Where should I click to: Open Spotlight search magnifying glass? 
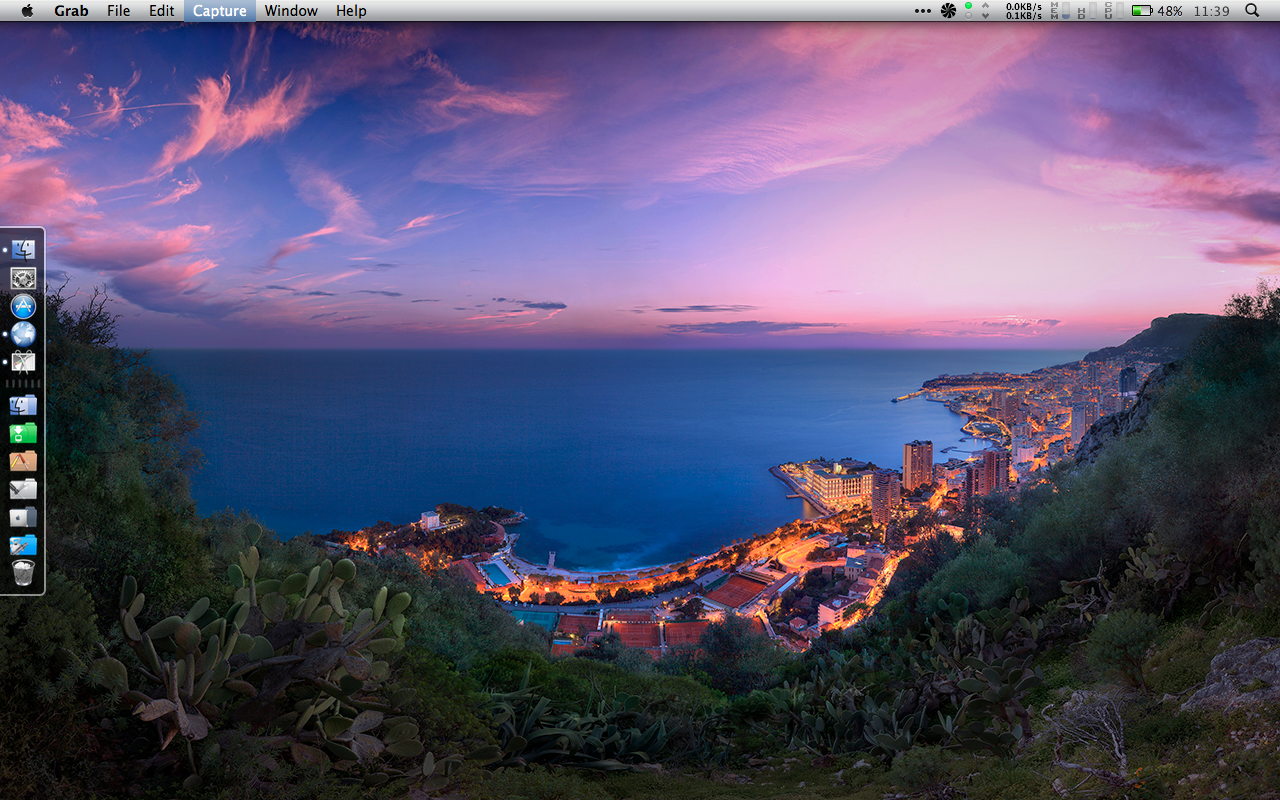point(1252,11)
